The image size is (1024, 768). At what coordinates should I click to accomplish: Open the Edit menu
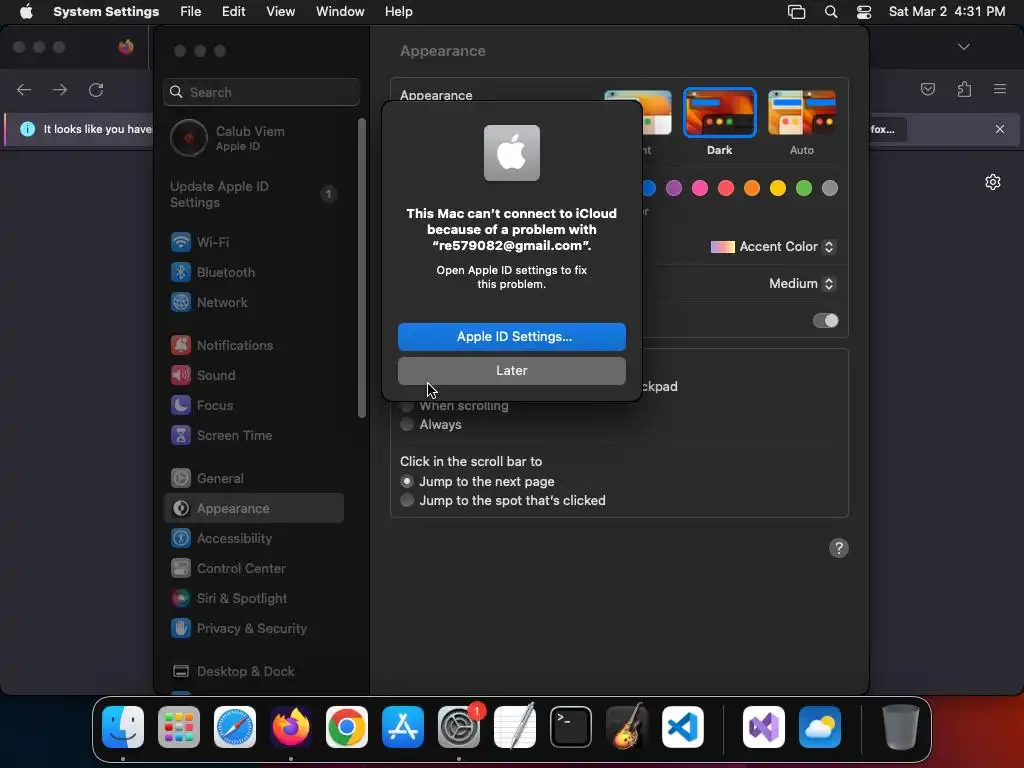pyautogui.click(x=234, y=12)
